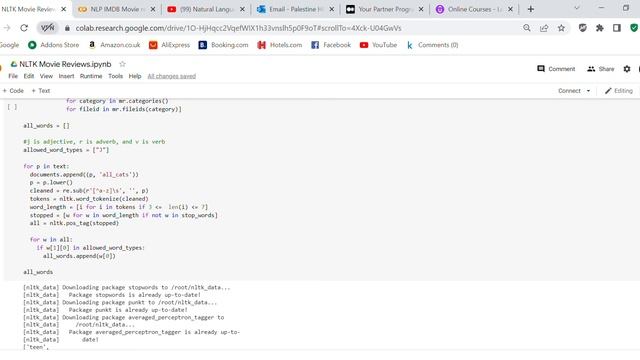
Task: Open the Runtime menu
Action: 91,76
